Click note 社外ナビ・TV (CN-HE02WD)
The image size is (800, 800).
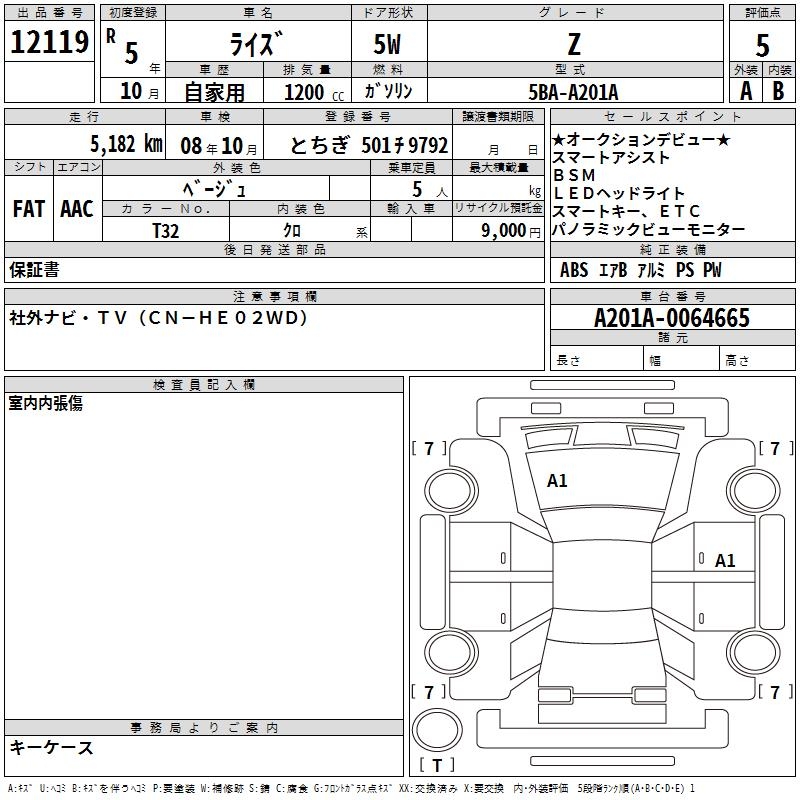coord(159,318)
